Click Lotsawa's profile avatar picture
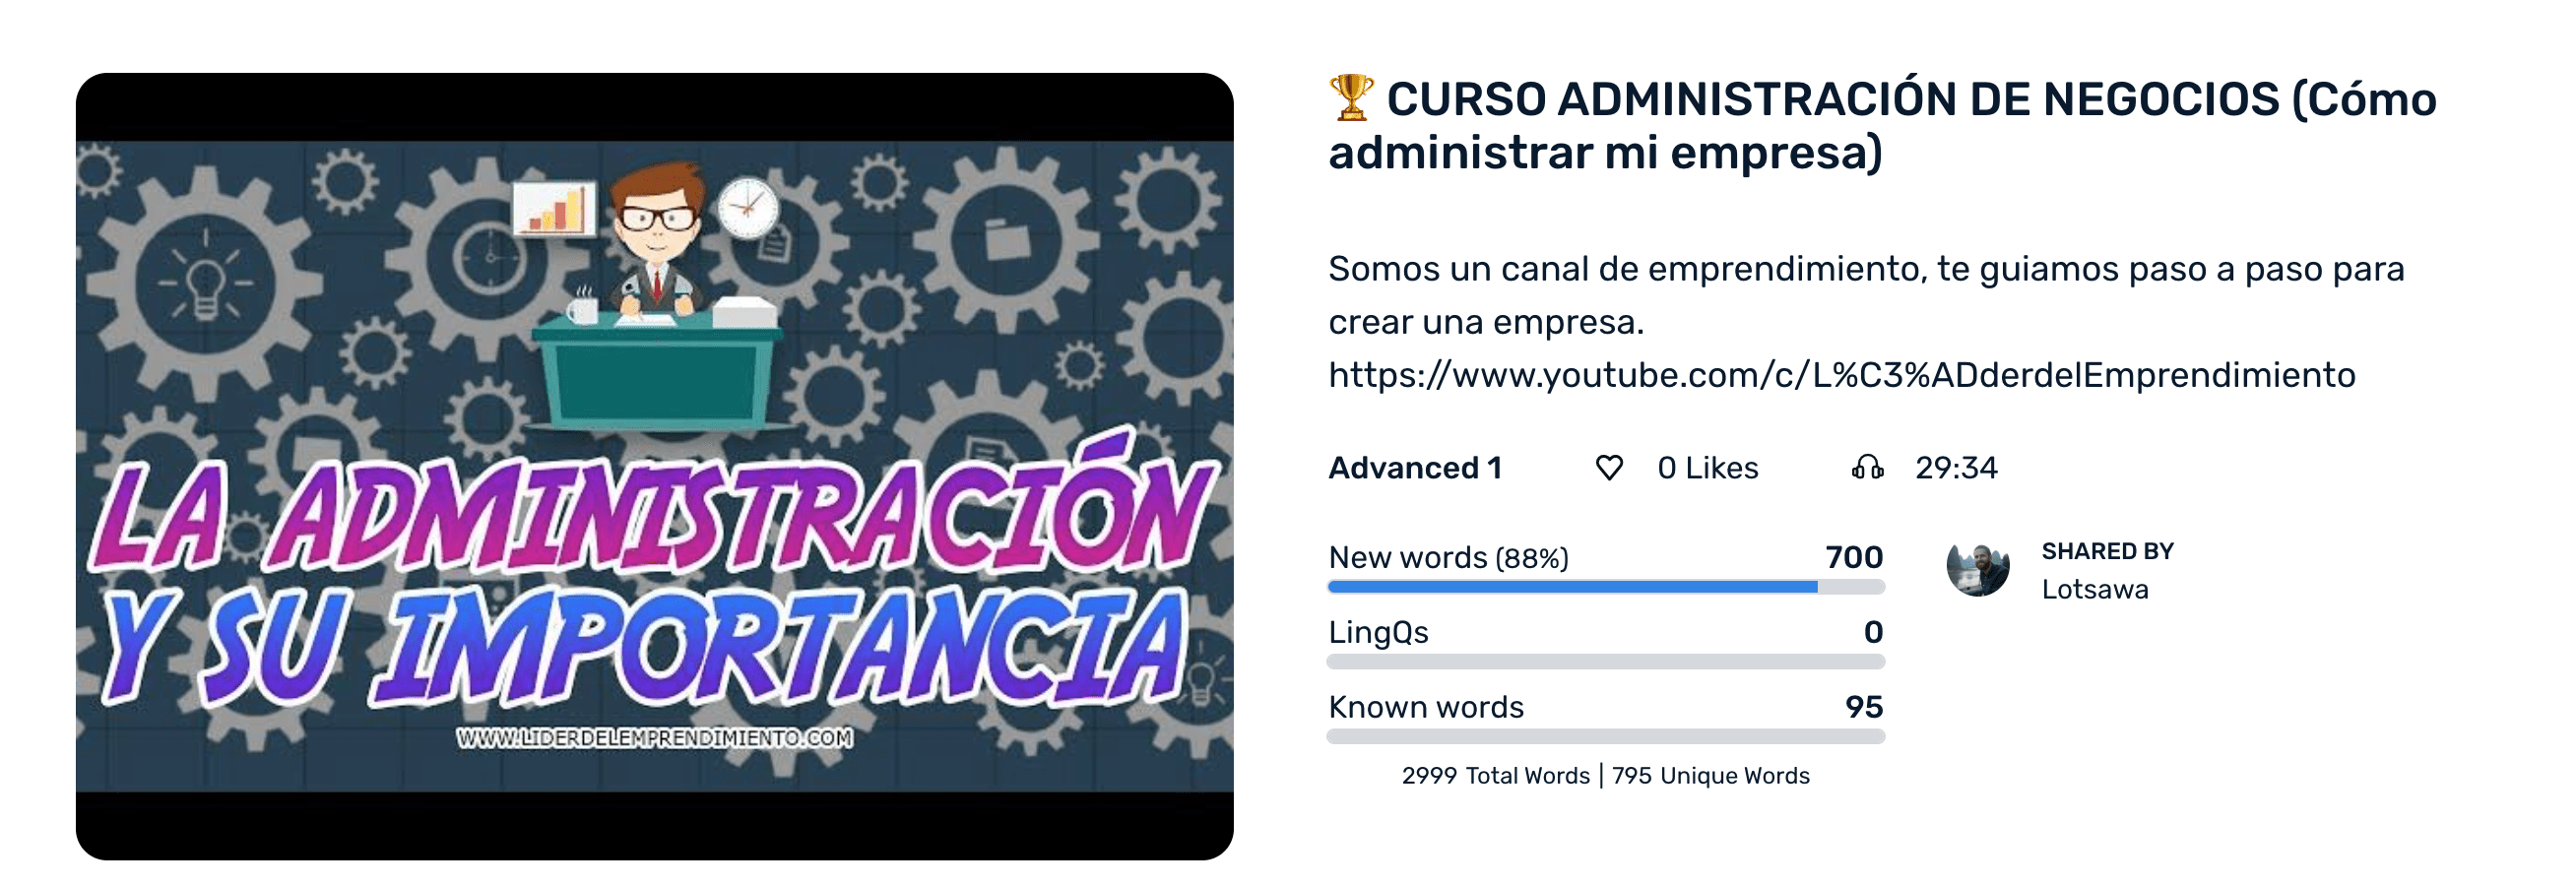 click(x=1977, y=569)
